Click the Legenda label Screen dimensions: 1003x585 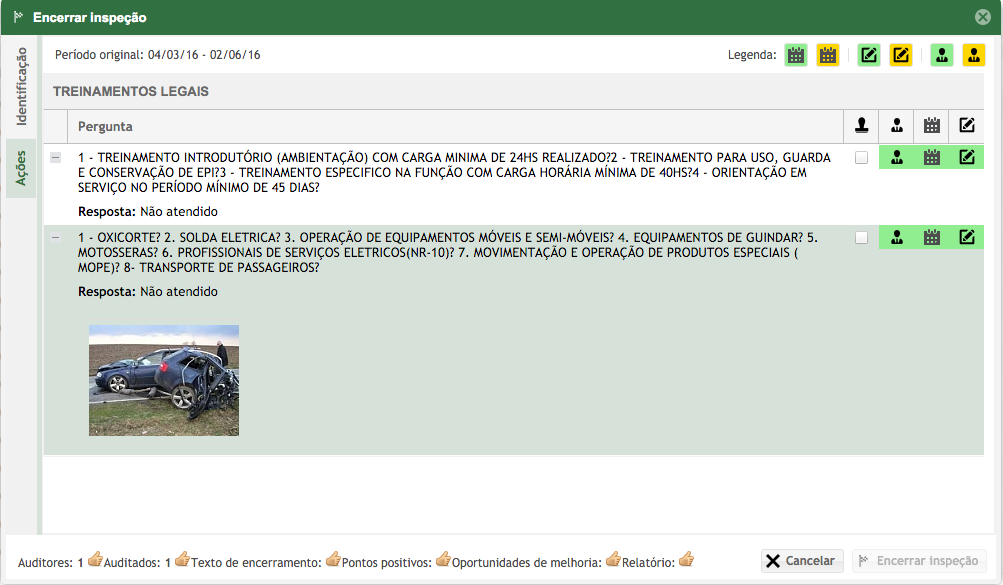tap(752, 55)
